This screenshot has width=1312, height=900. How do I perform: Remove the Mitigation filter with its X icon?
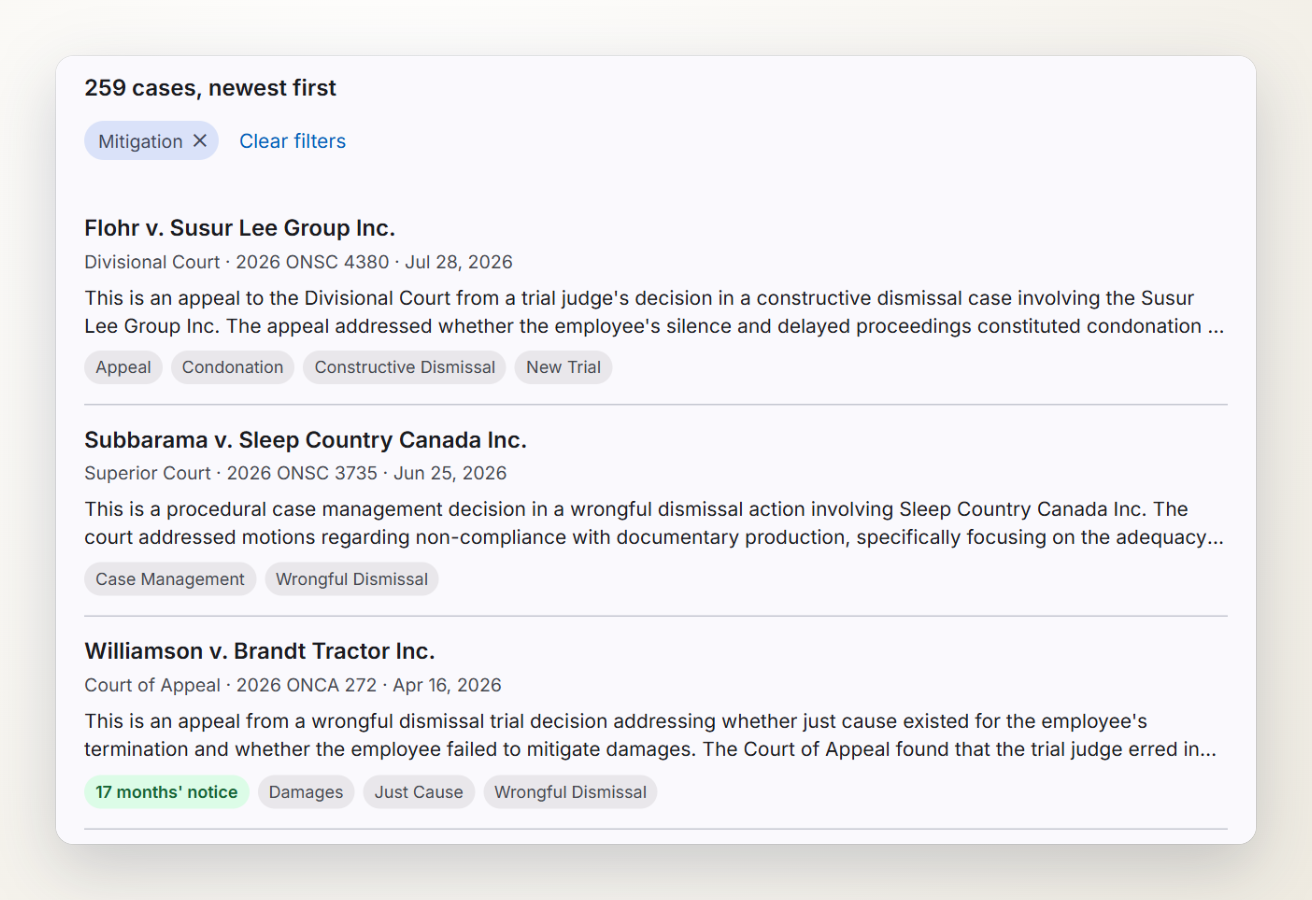pos(200,141)
